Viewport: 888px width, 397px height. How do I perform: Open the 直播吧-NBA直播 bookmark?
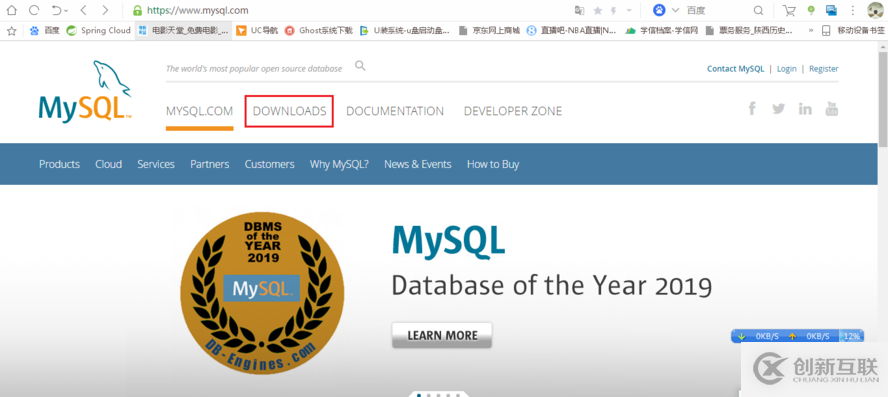click(x=571, y=31)
